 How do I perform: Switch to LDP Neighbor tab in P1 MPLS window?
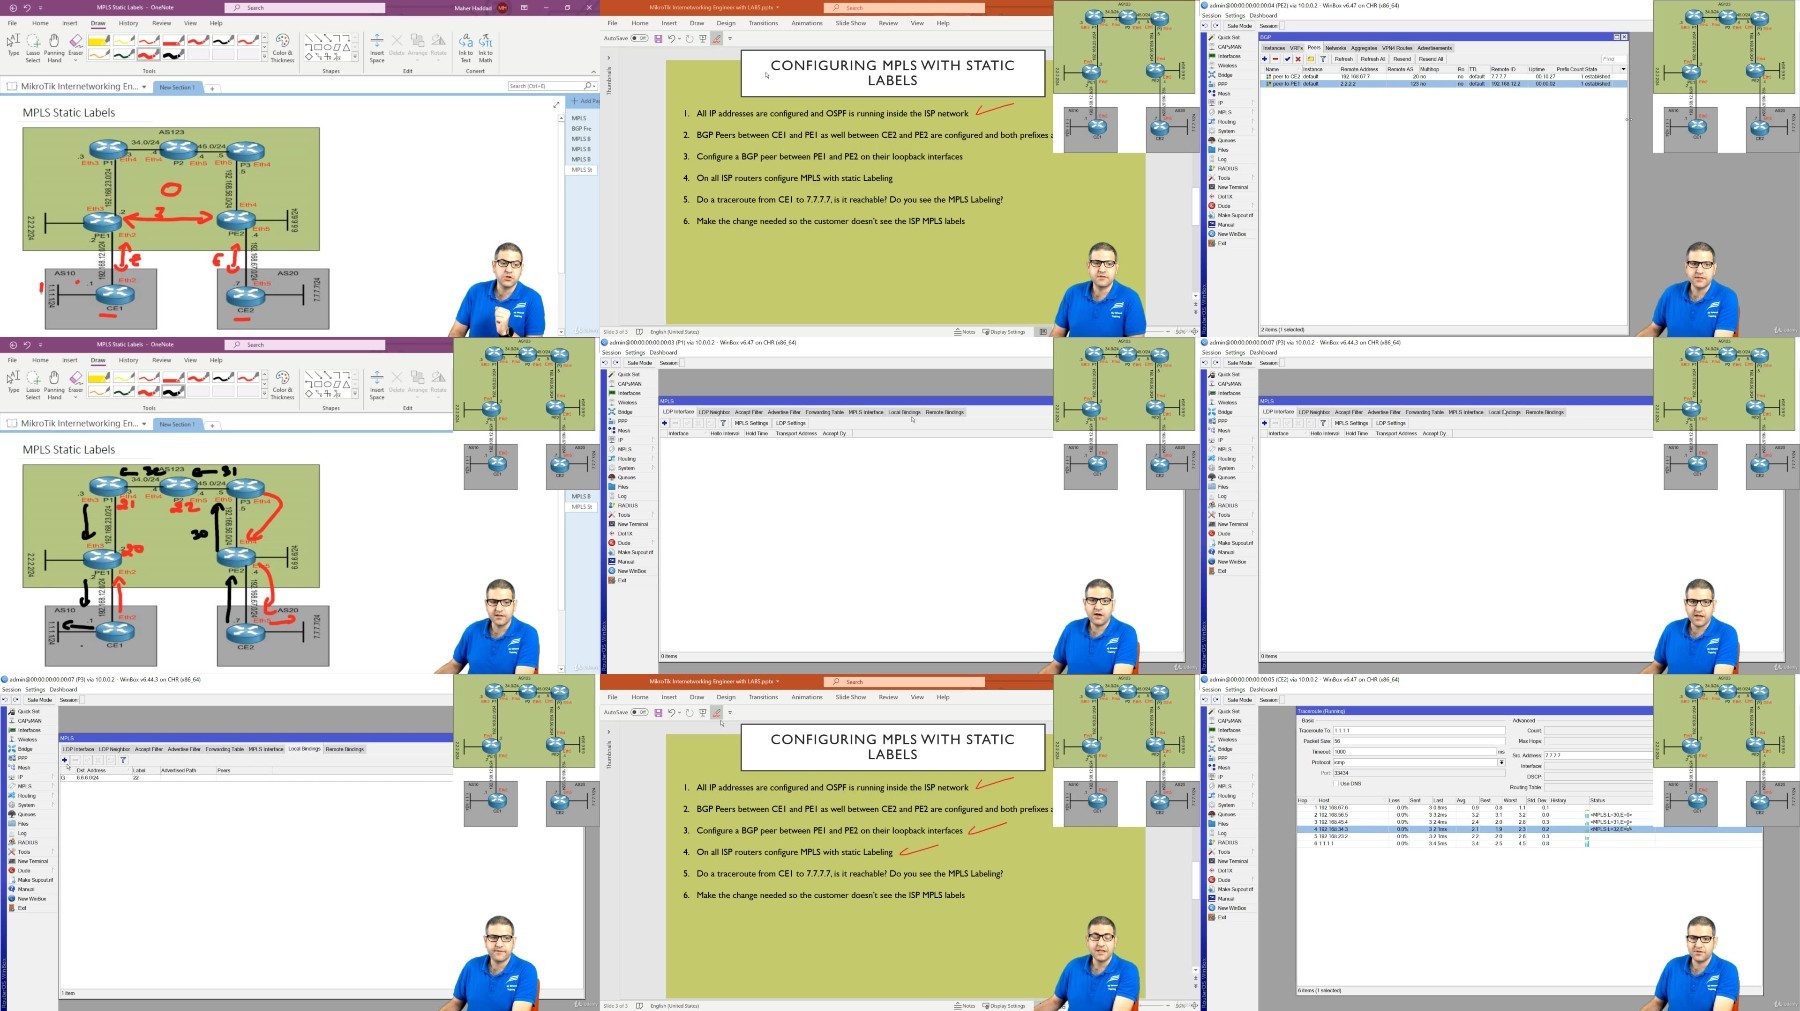pyautogui.click(x=714, y=412)
